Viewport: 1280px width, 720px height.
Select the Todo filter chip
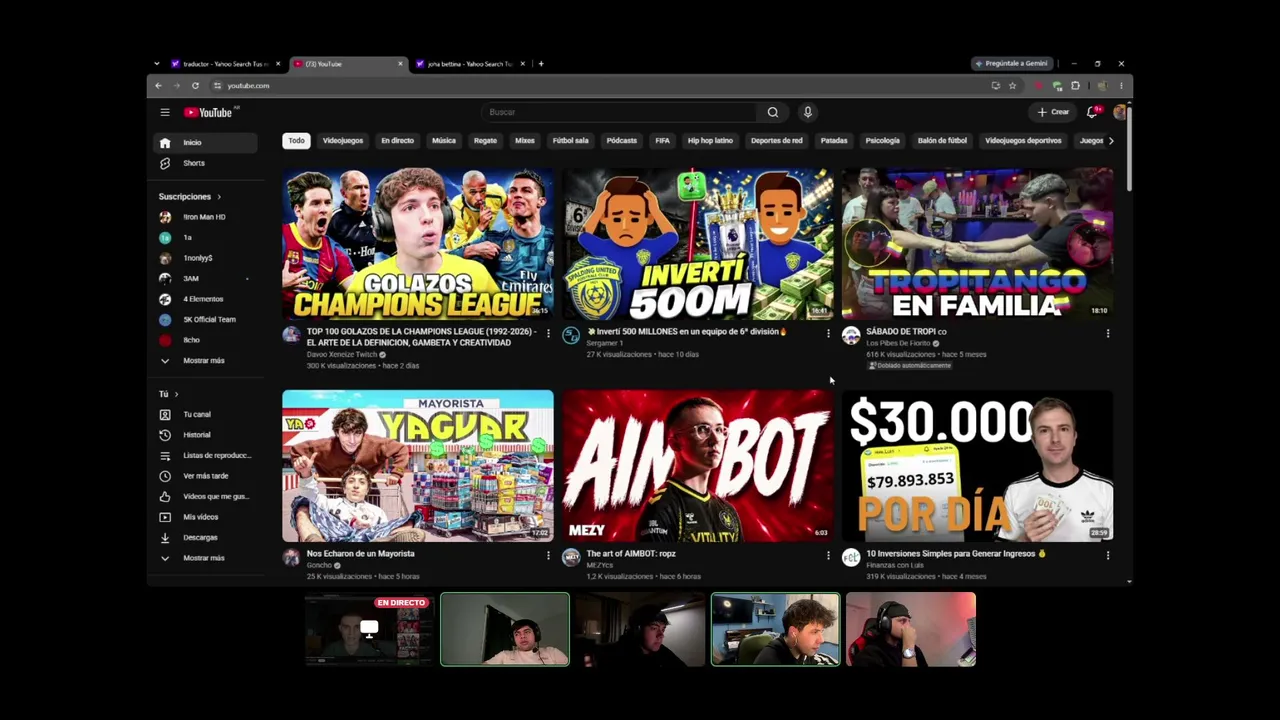pyautogui.click(x=296, y=141)
